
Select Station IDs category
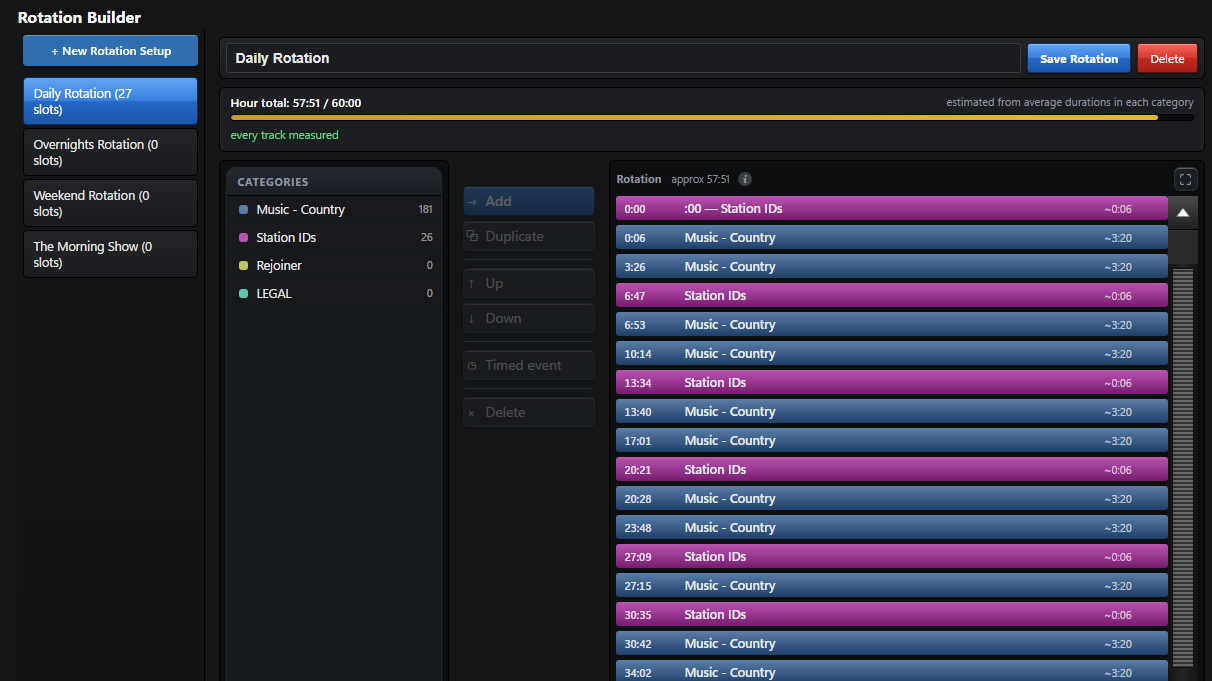click(x=334, y=238)
